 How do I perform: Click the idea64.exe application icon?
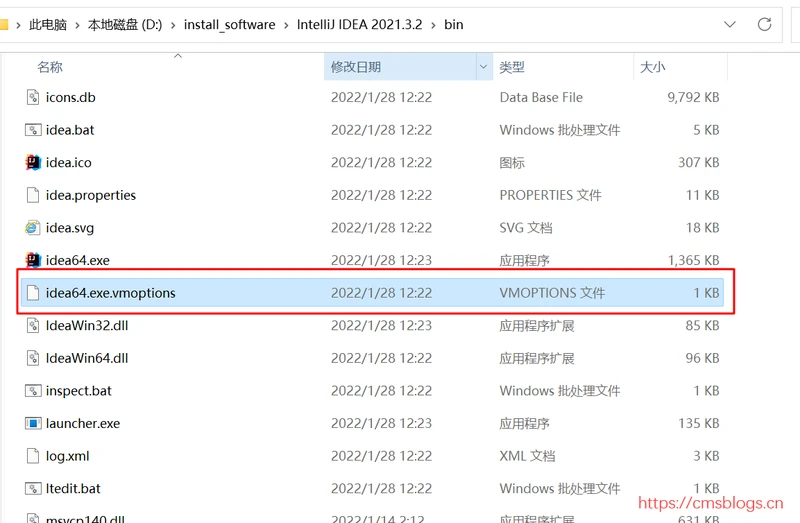click(x=33, y=260)
